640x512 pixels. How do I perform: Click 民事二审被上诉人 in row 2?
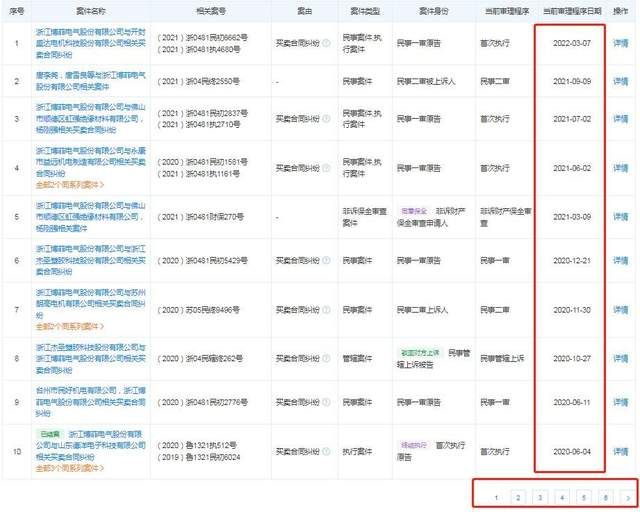click(426, 81)
